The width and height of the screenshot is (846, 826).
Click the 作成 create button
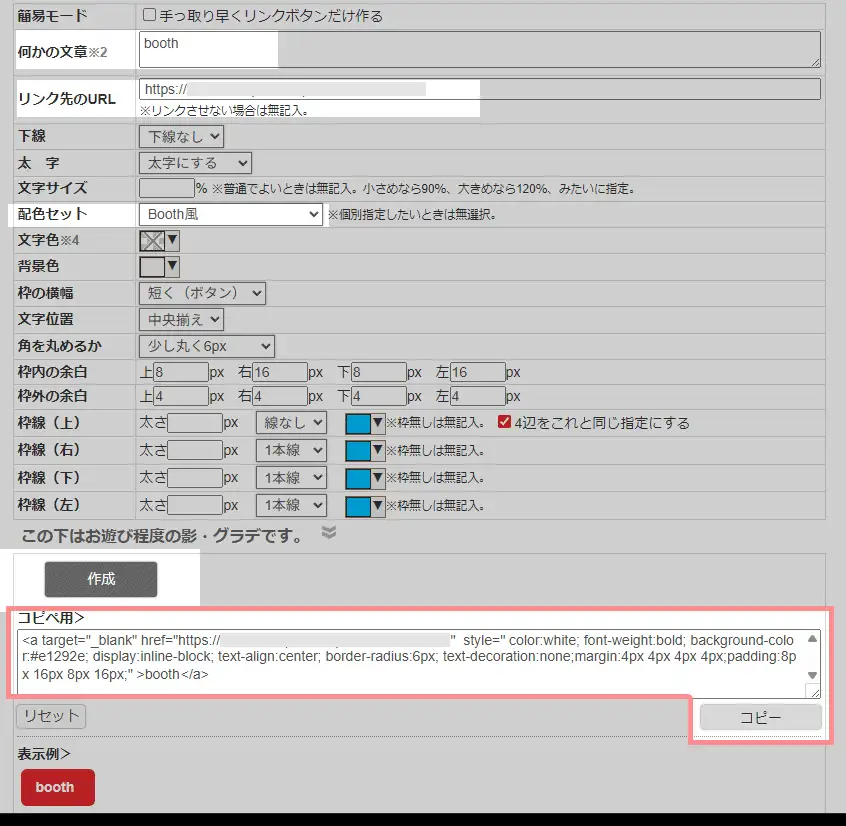click(101, 579)
